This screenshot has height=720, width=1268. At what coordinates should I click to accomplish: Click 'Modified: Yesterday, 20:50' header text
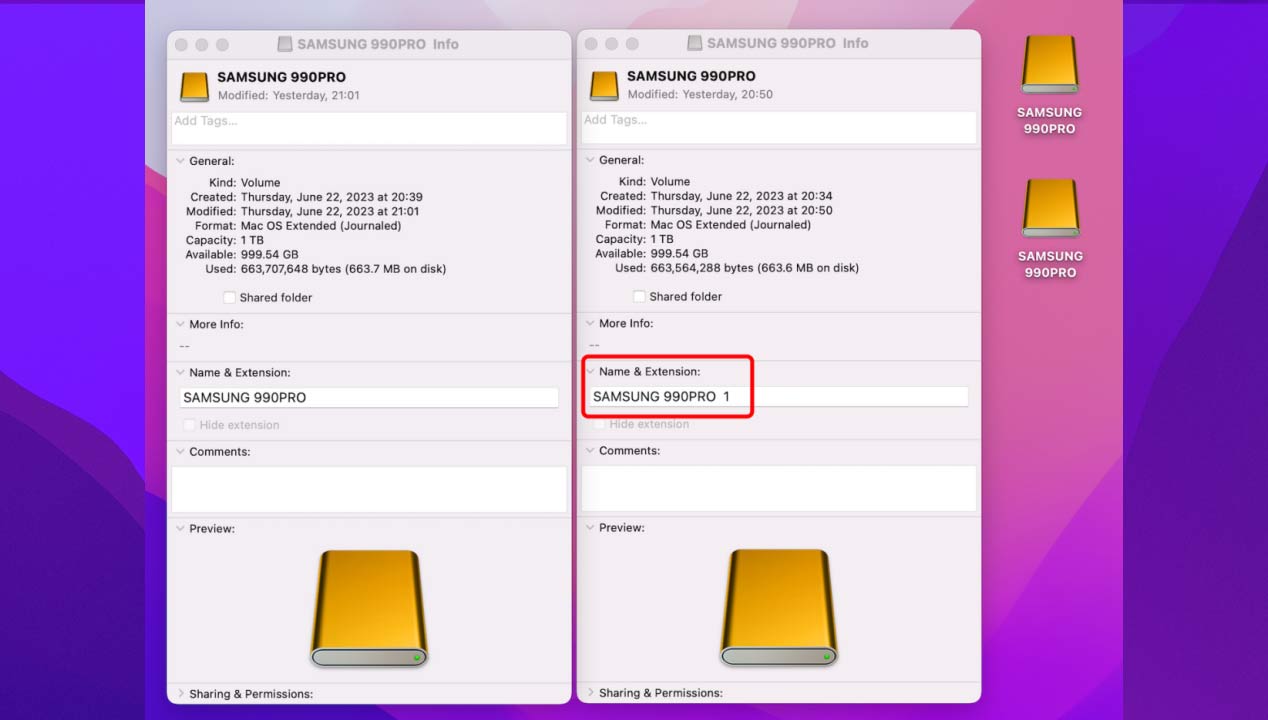click(x=700, y=95)
